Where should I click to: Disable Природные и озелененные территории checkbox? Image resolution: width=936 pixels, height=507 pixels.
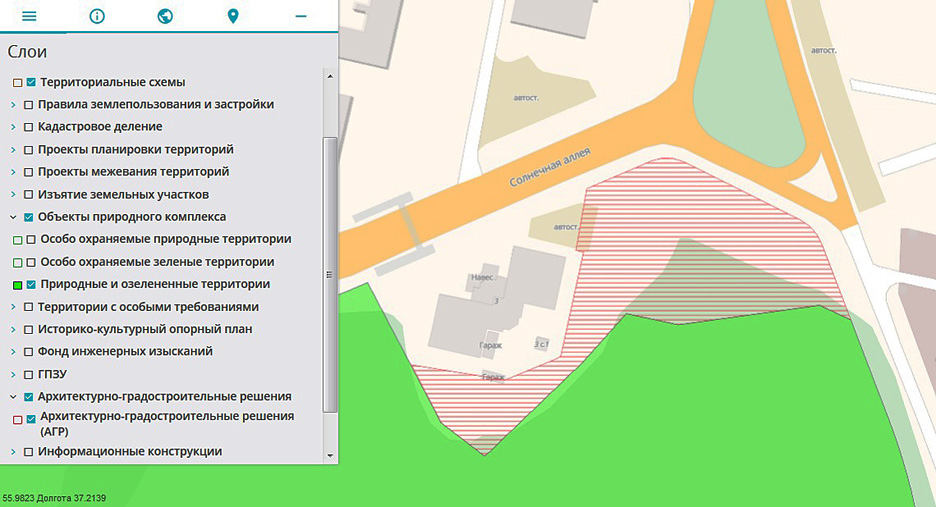(x=32, y=285)
